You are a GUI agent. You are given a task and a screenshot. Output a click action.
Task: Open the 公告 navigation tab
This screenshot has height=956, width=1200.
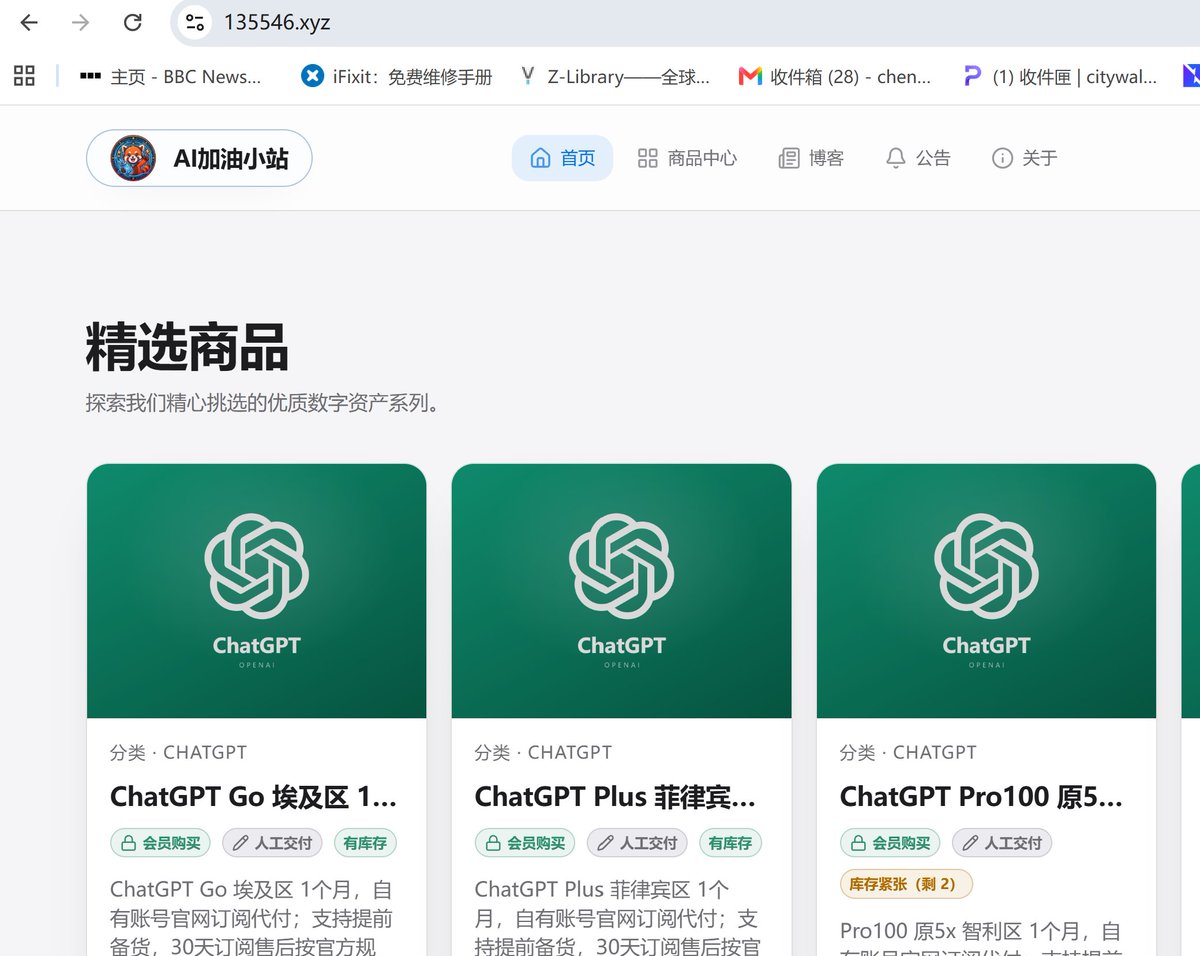918,158
